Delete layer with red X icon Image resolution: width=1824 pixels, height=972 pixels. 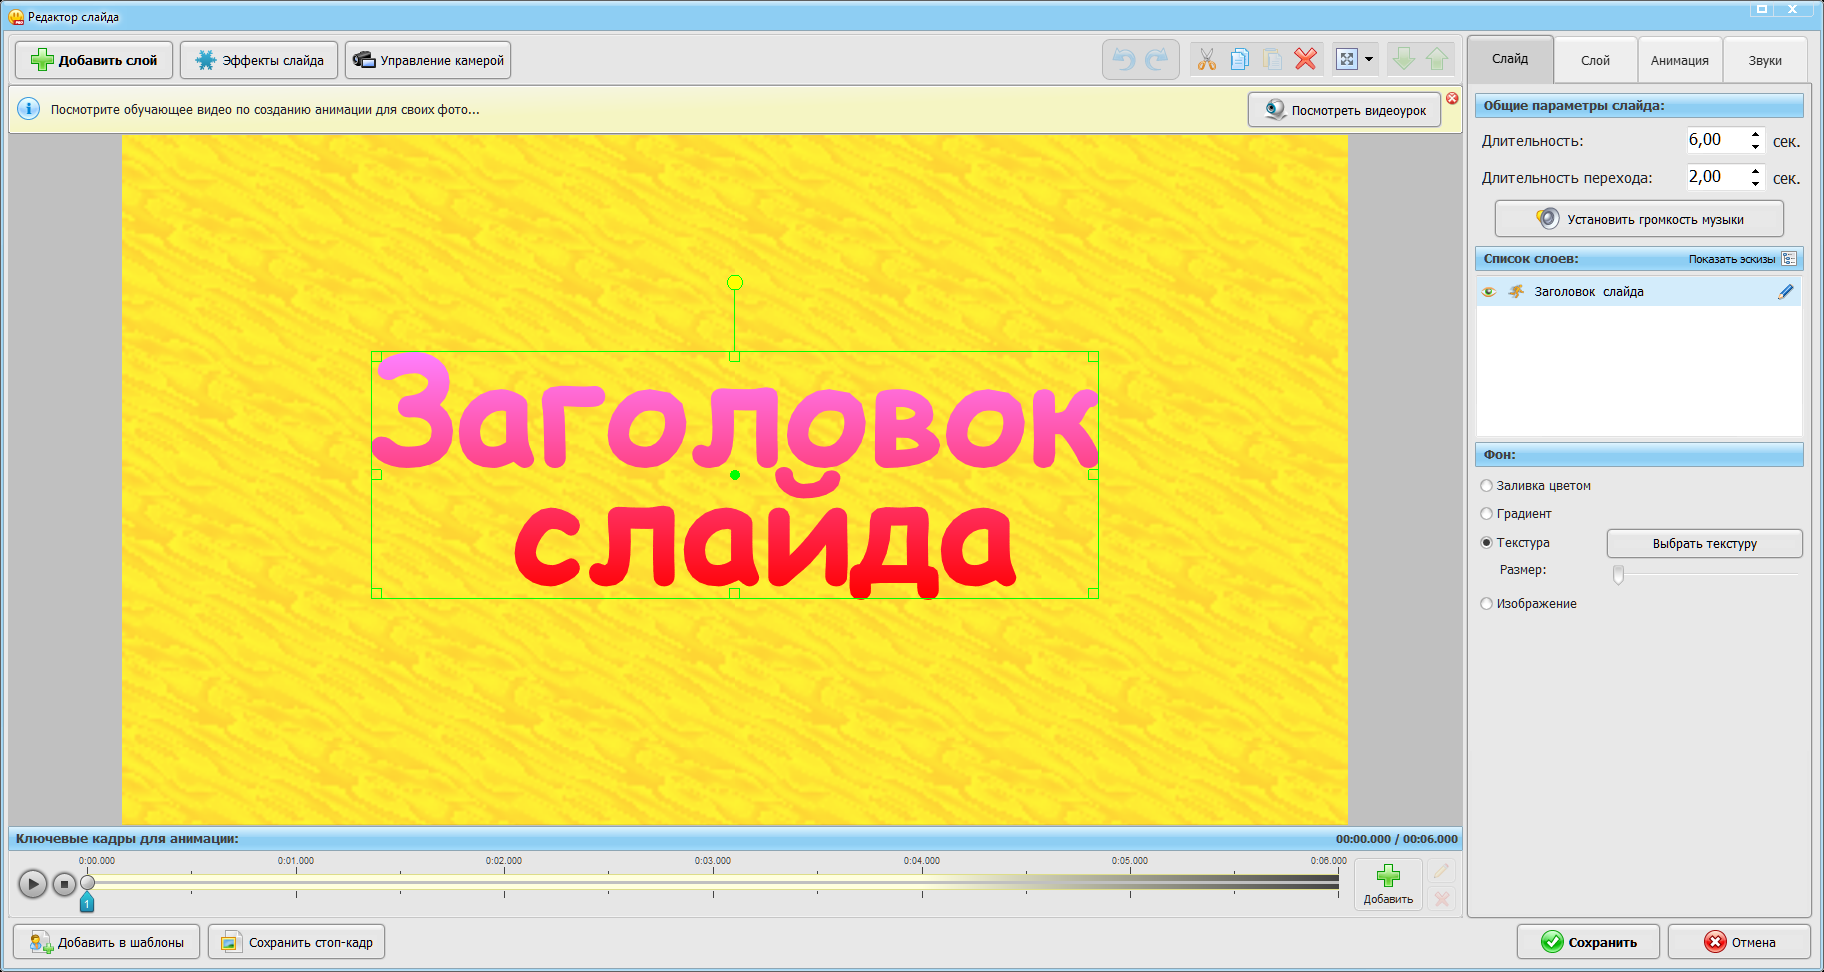(x=1305, y=60)
